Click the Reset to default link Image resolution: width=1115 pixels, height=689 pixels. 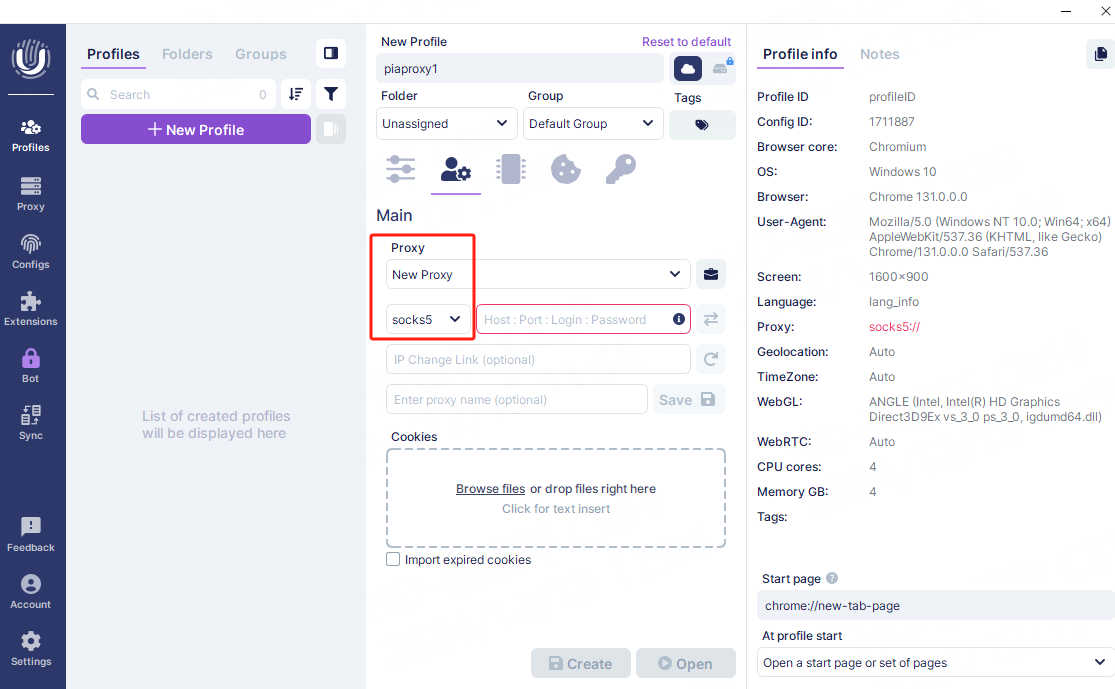(x=686, y=42)
